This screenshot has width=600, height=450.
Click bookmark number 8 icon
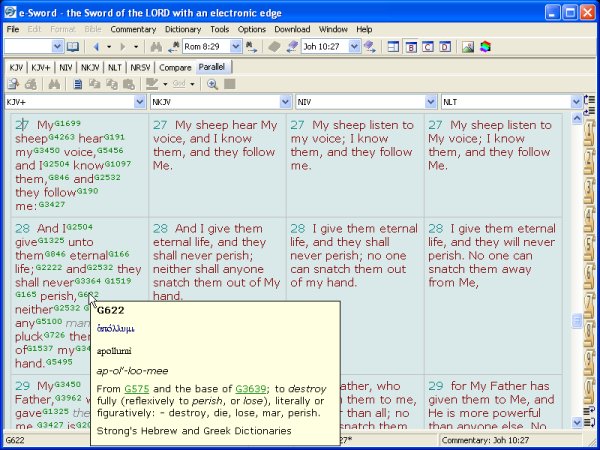tap(589, 334)
